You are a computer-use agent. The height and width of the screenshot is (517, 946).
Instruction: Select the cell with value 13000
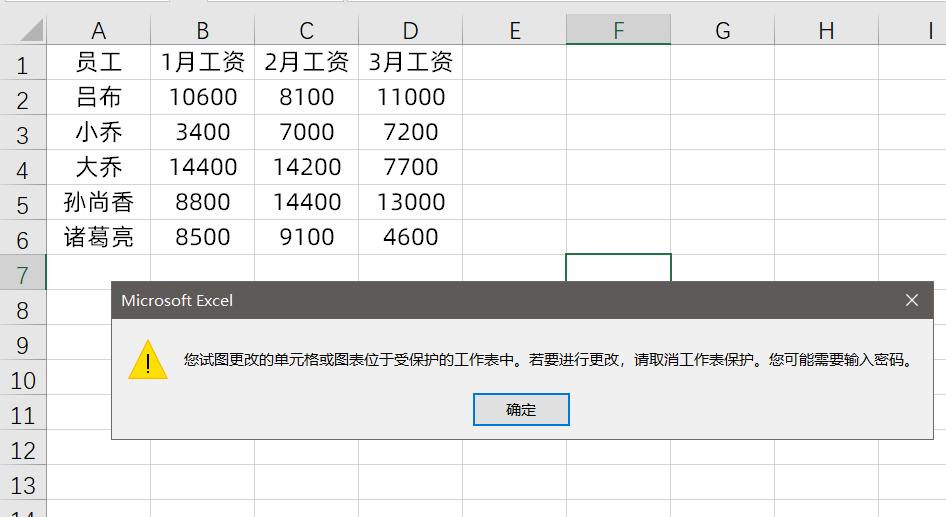tap(410, 202)
